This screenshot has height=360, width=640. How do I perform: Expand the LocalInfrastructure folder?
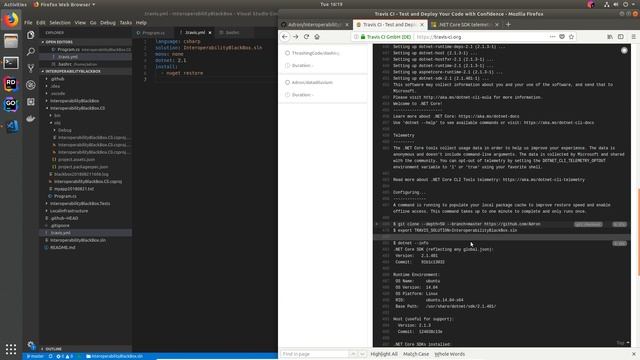click(69, 211)
